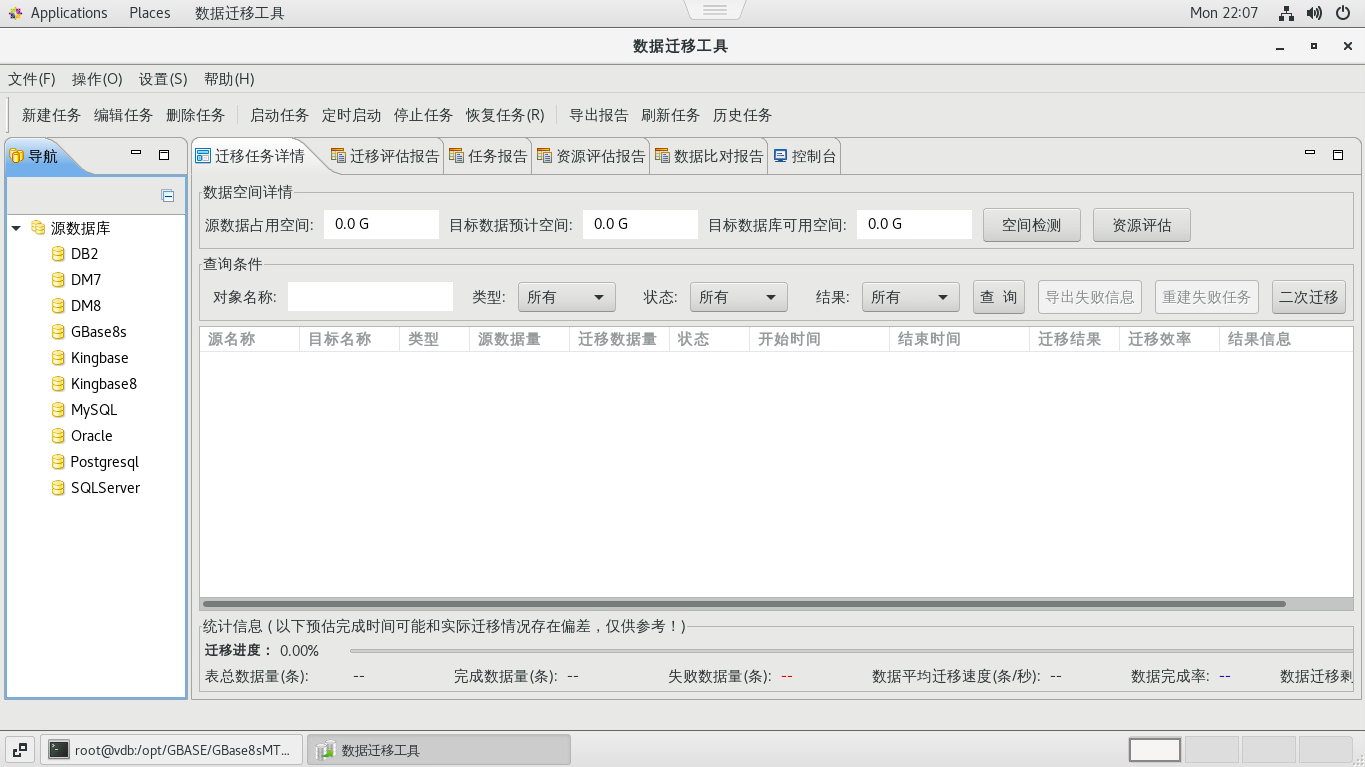
Task: Click the 删除任务 toolbar button
Action: pos(195,115)
